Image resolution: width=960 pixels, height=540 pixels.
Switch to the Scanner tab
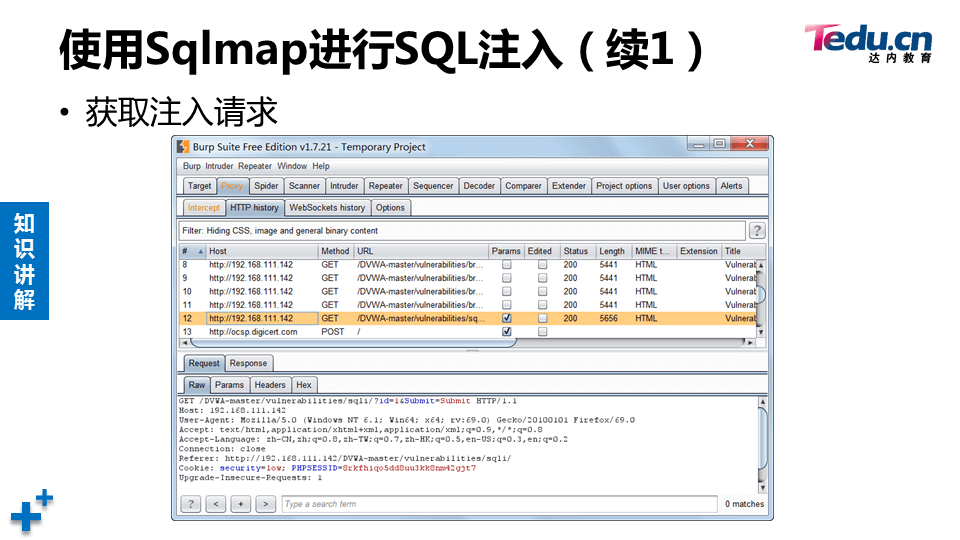(x=304, y=186)
